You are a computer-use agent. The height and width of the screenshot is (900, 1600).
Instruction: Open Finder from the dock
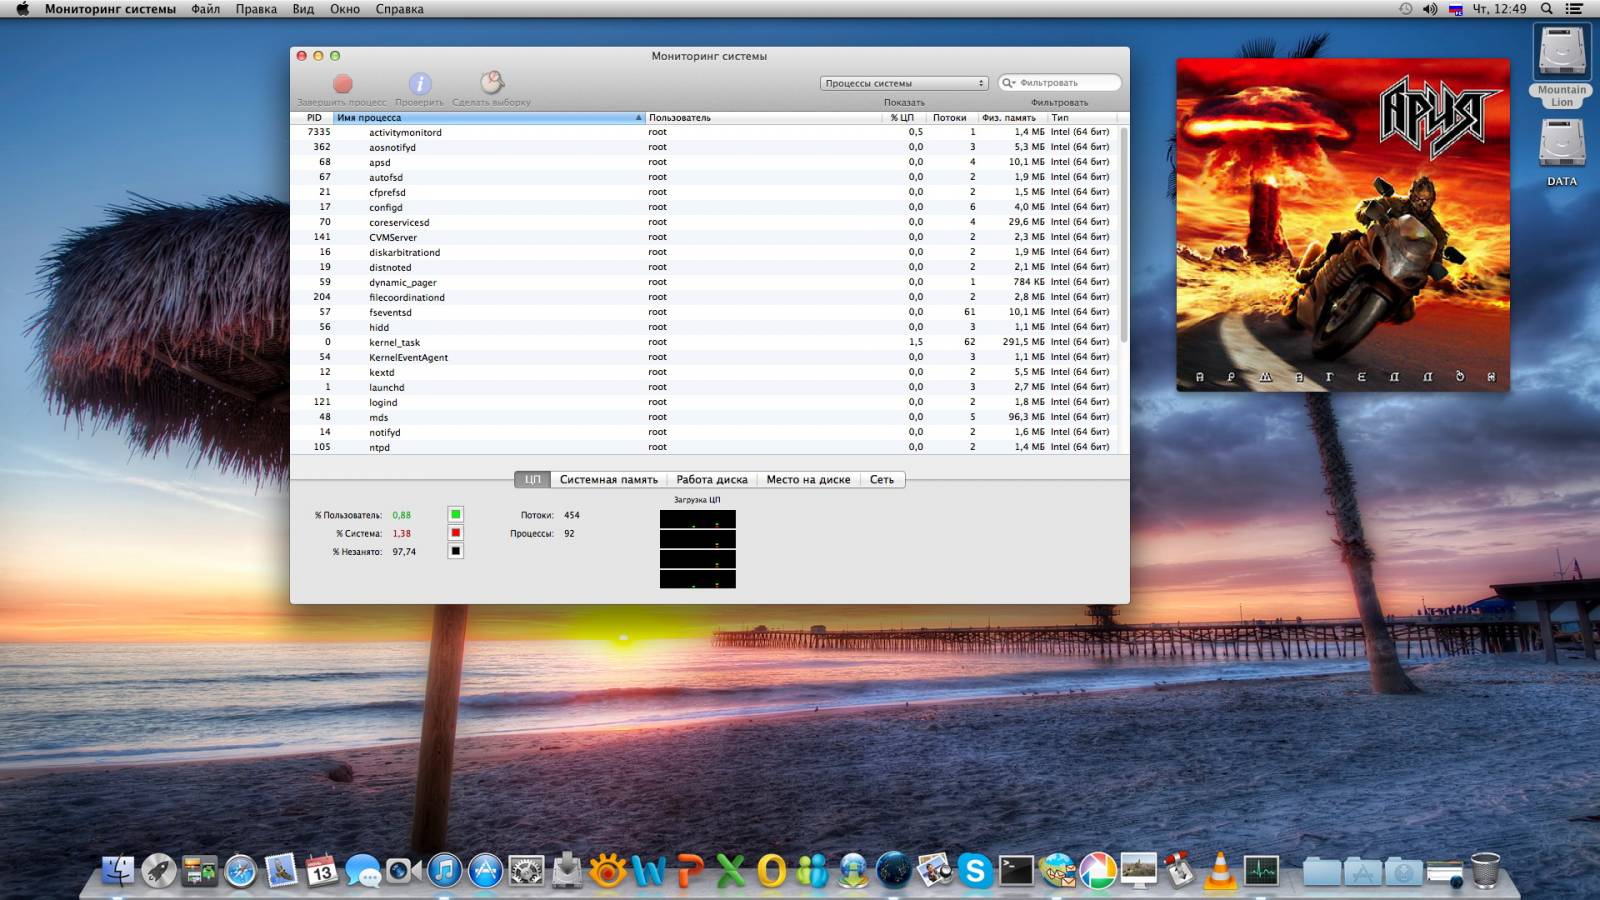(x=118, y=870)
